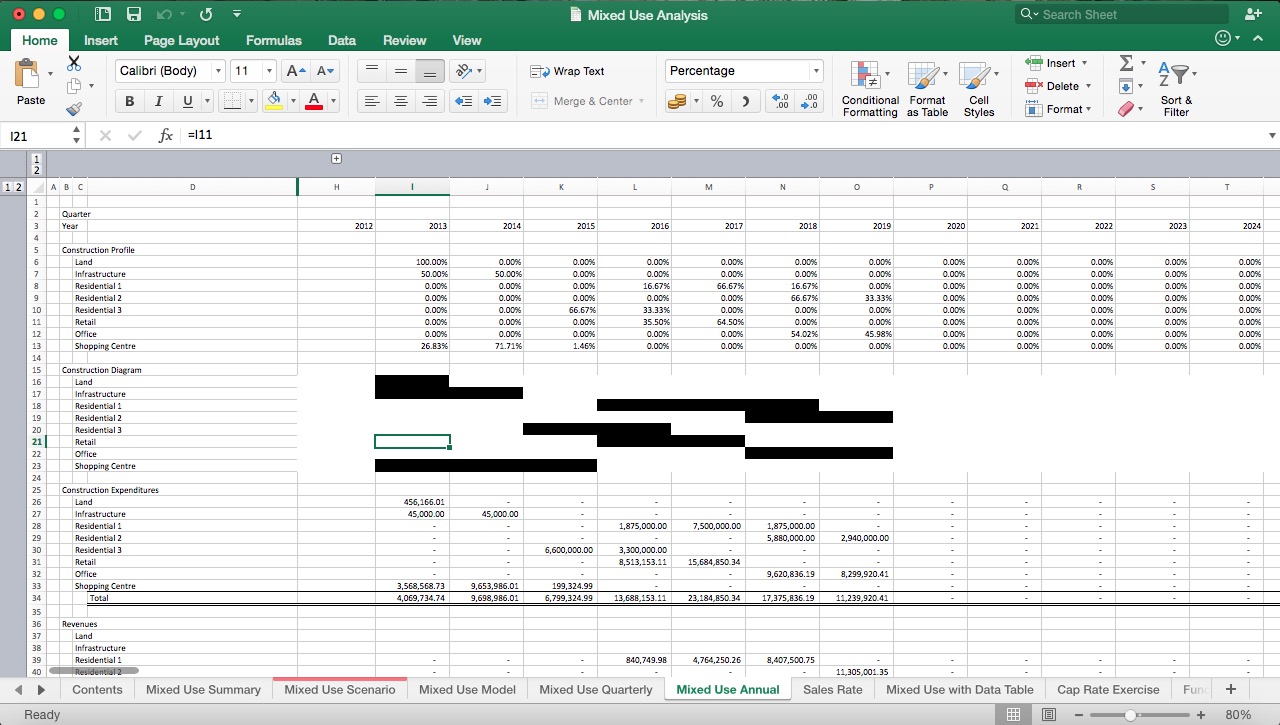Apply the Wrap Text command
The width and height of the screenshot is (1280, 725).
coord(566,71)
